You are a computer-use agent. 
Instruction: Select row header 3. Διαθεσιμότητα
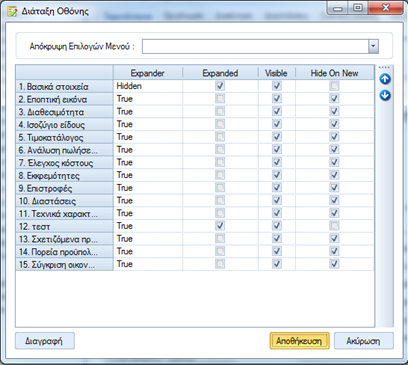tap(64, 112)
